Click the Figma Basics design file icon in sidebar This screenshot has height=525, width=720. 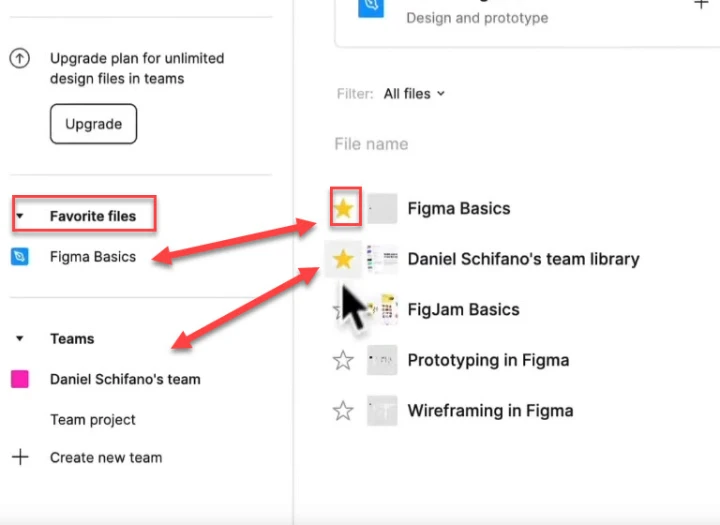[20, 256]
